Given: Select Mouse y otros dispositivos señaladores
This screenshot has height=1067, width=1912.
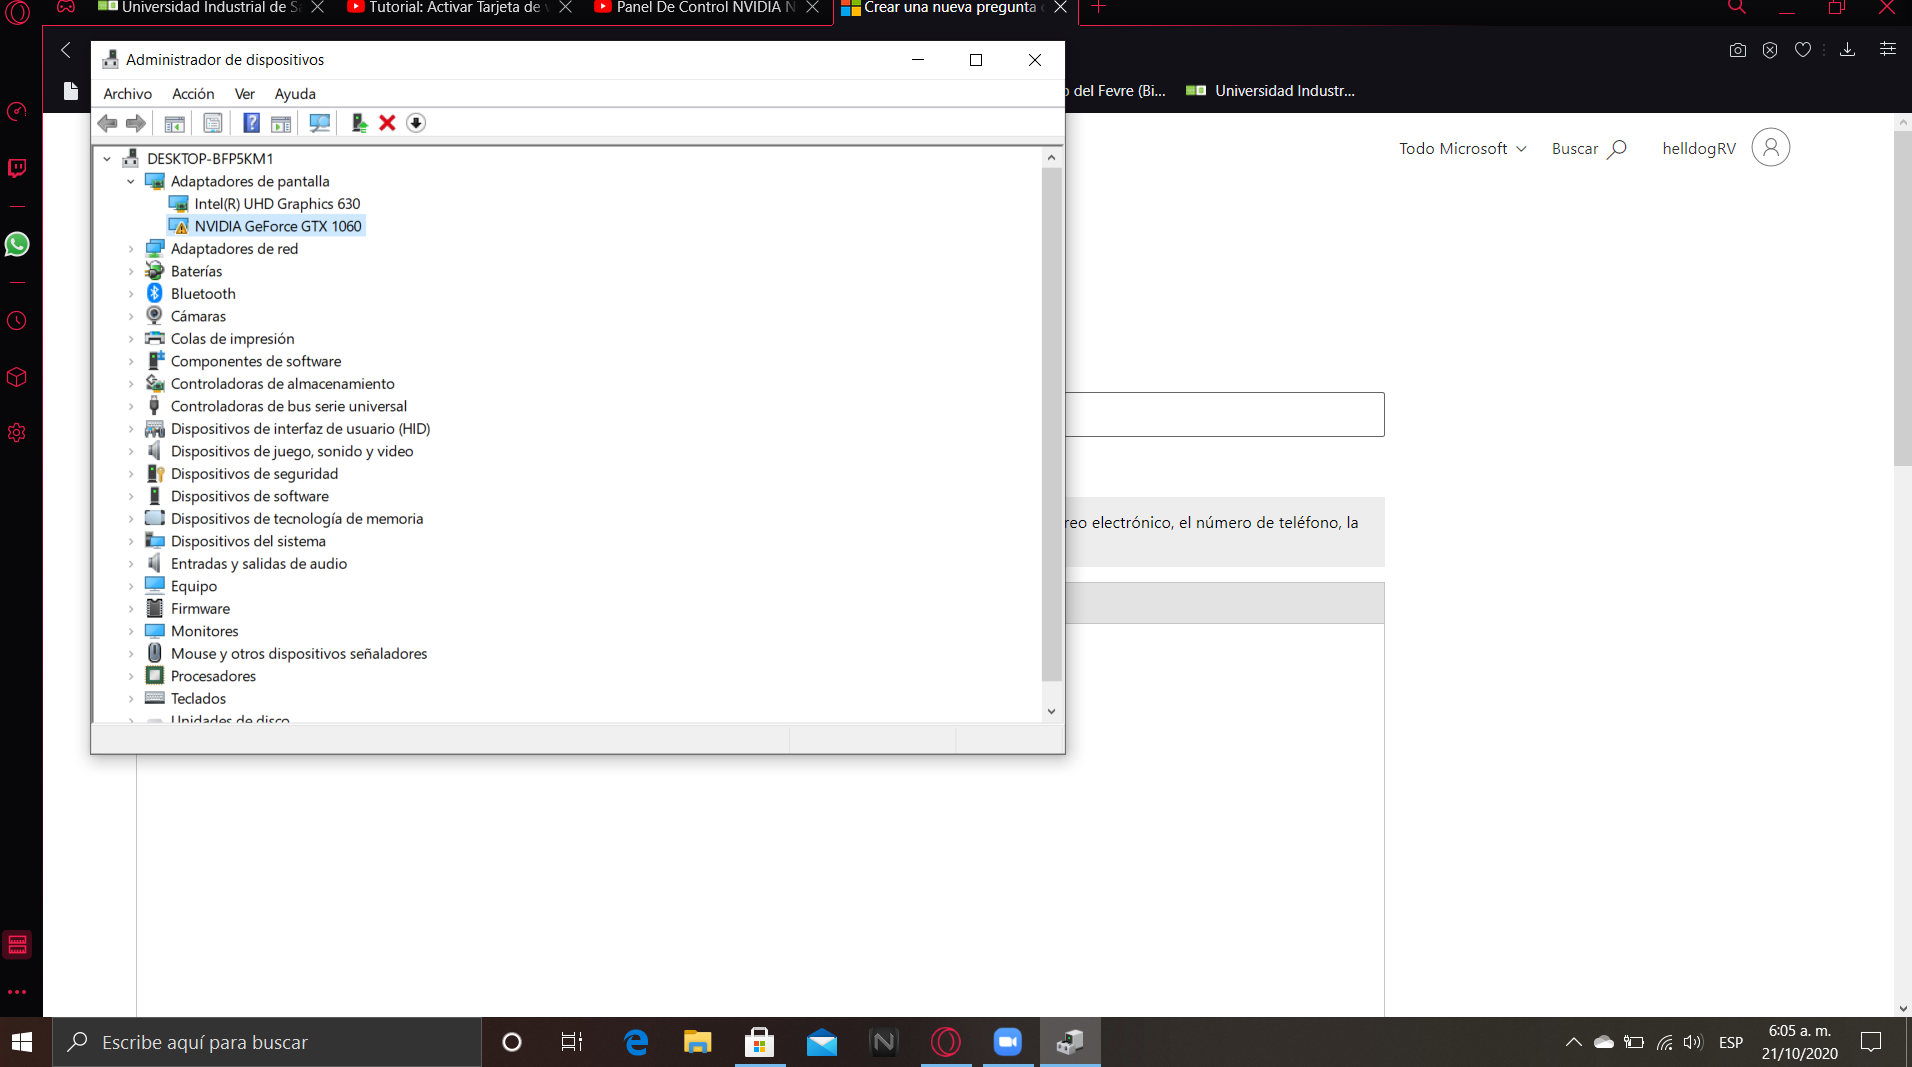Looking at the screenshot, I should [299, 654].
